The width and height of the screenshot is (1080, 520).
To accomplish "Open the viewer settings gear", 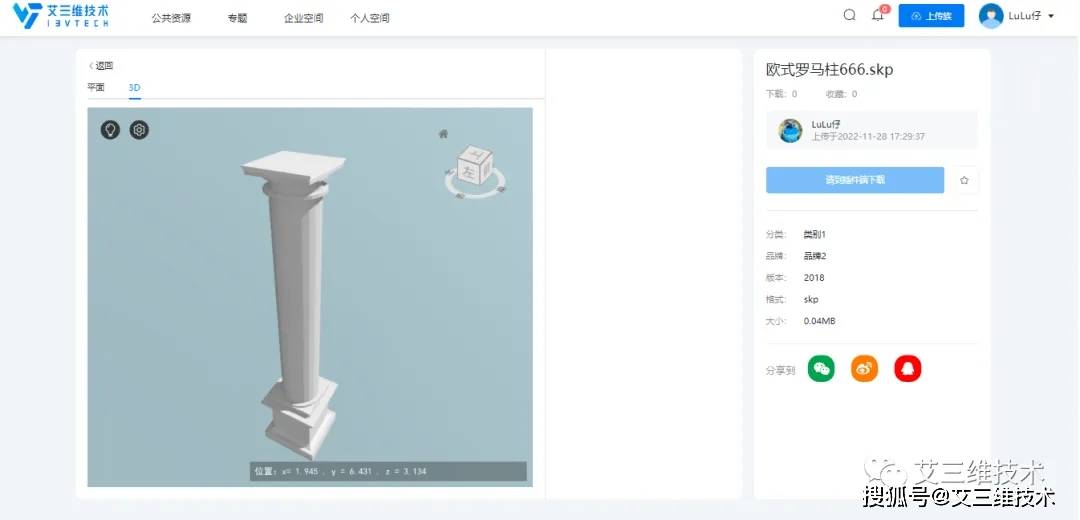I will pyautogui.click(x=139, y=129).
